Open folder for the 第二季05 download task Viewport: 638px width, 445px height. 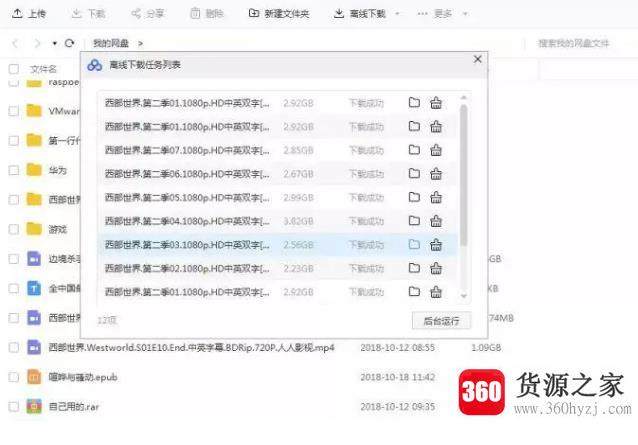click(x=414, y=197)
